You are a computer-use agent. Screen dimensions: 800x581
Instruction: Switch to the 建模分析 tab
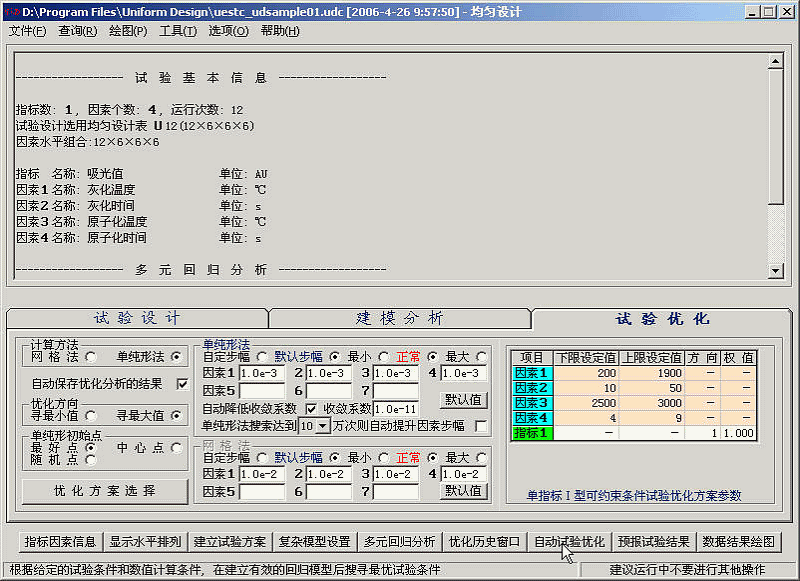[x=399, y=319]
